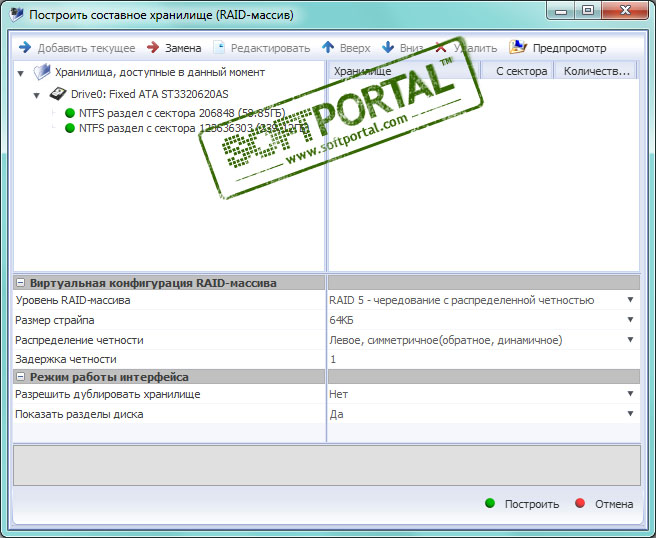
Task: Click the С сектора column header
Action: [x=518, y=71]
